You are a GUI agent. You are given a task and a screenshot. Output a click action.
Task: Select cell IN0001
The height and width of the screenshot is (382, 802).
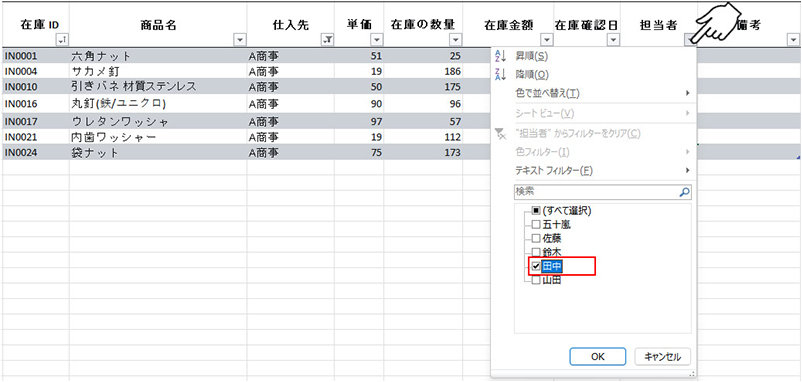click(x=36, y=56)
